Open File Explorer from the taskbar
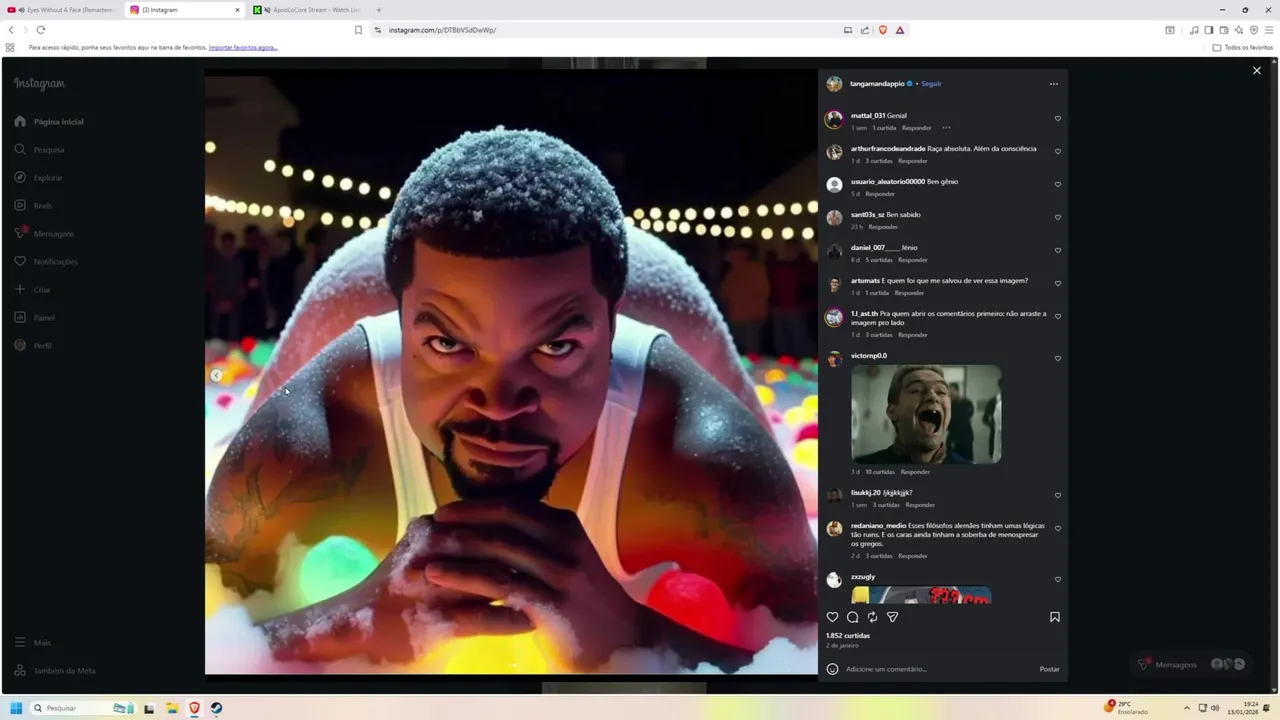The image size is (1280, 720). (x=172, y=708)
